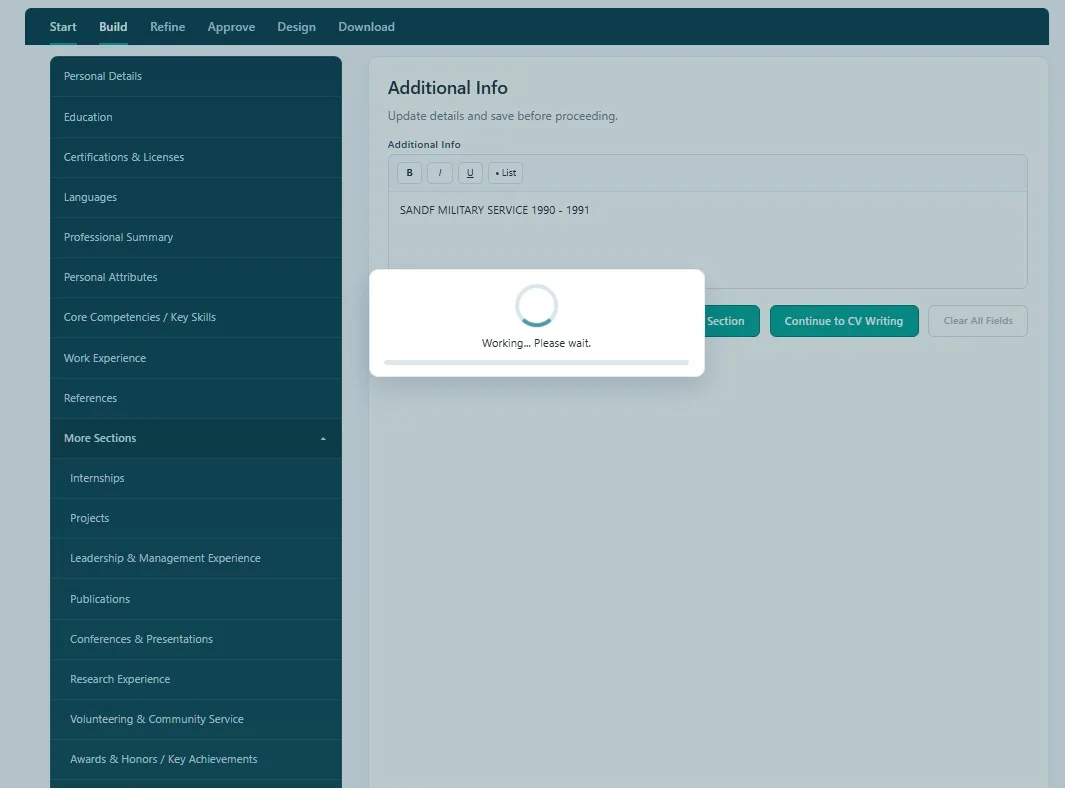The width and height of the screenshot is (1065, 790).
Task: Click the partially hidden Section button
Action: click(732, 321)
